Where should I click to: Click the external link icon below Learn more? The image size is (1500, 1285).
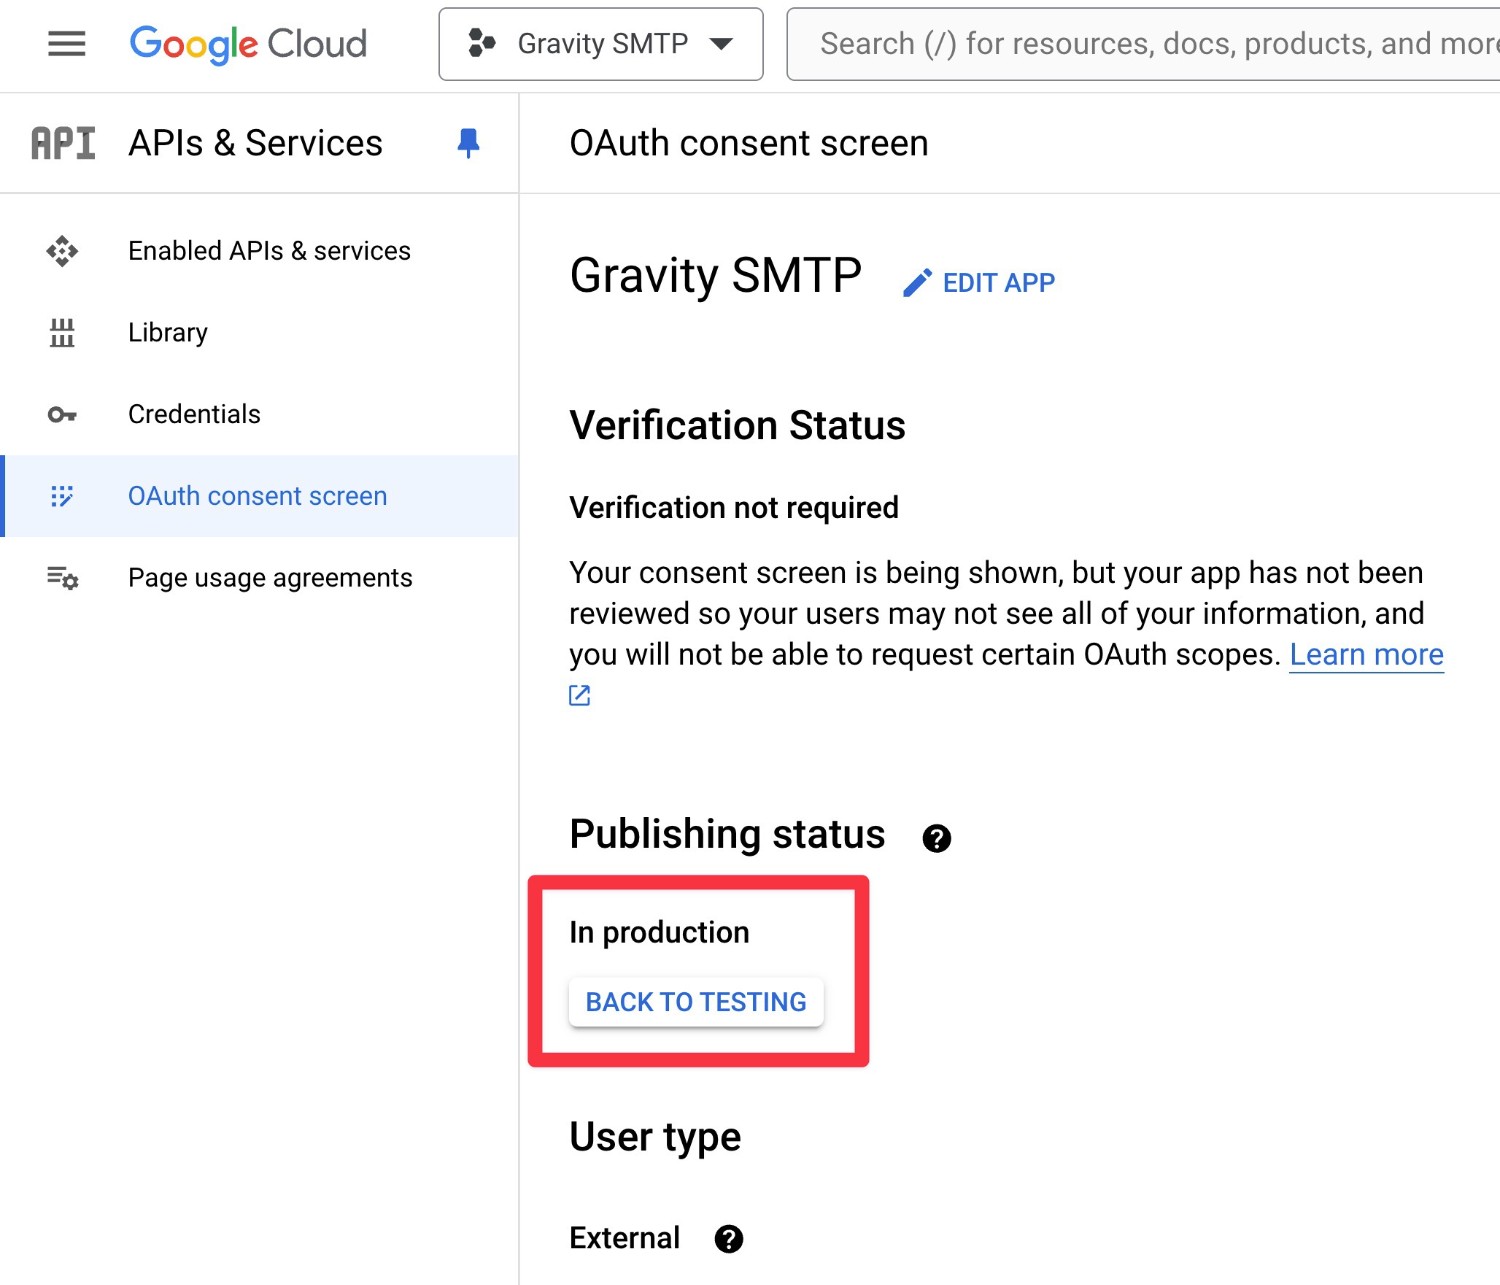click(x=580, y=696)
